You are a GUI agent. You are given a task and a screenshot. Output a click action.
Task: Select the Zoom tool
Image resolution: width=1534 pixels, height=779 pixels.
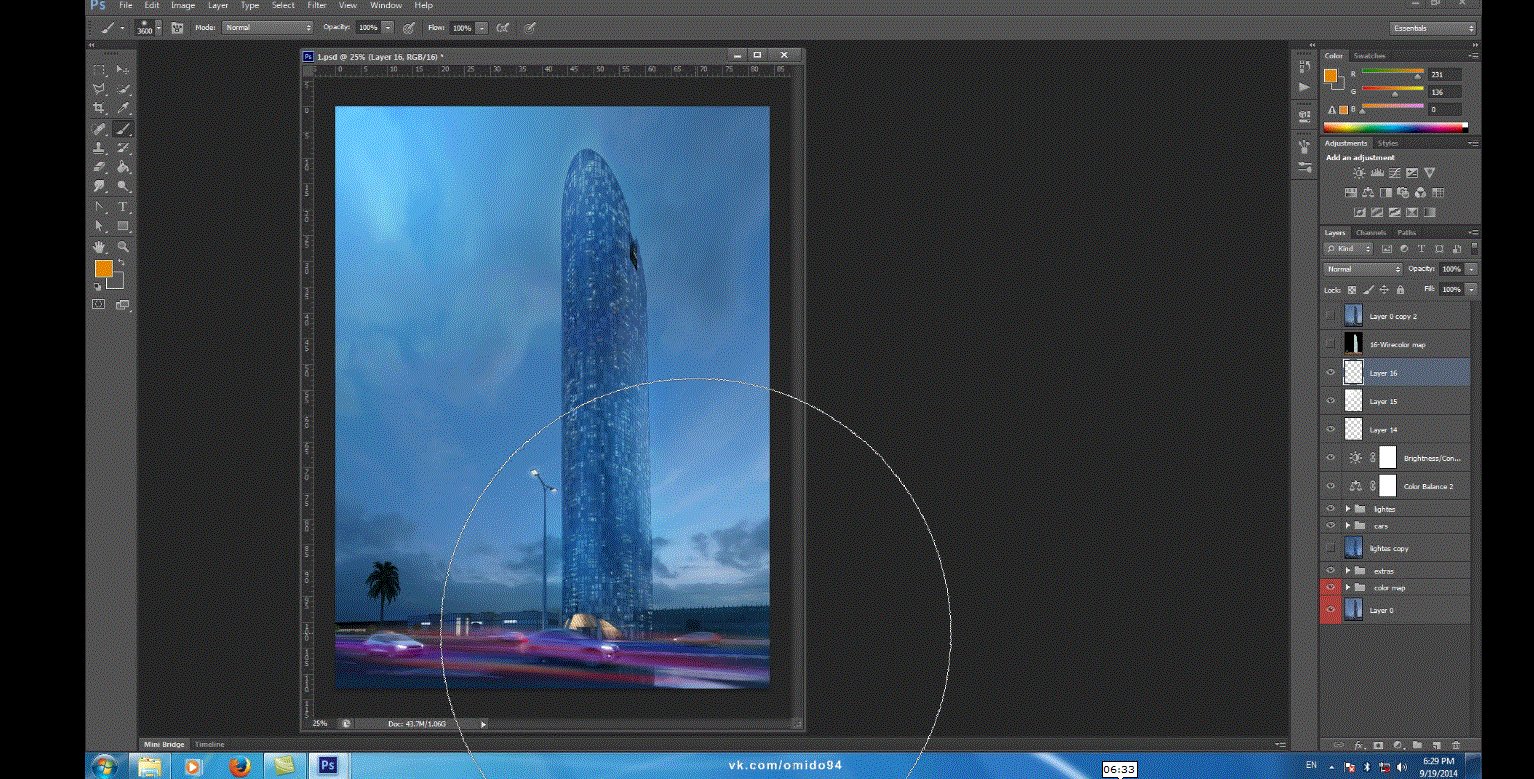[x=123, y=246]
